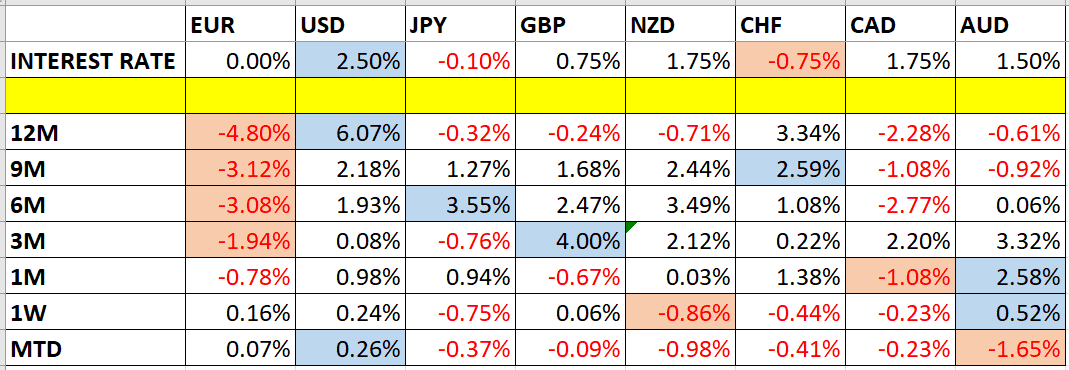1069x370 pixels.
Task: Select the USD 12M value 6.07%
Action: (x=350, y=133)
